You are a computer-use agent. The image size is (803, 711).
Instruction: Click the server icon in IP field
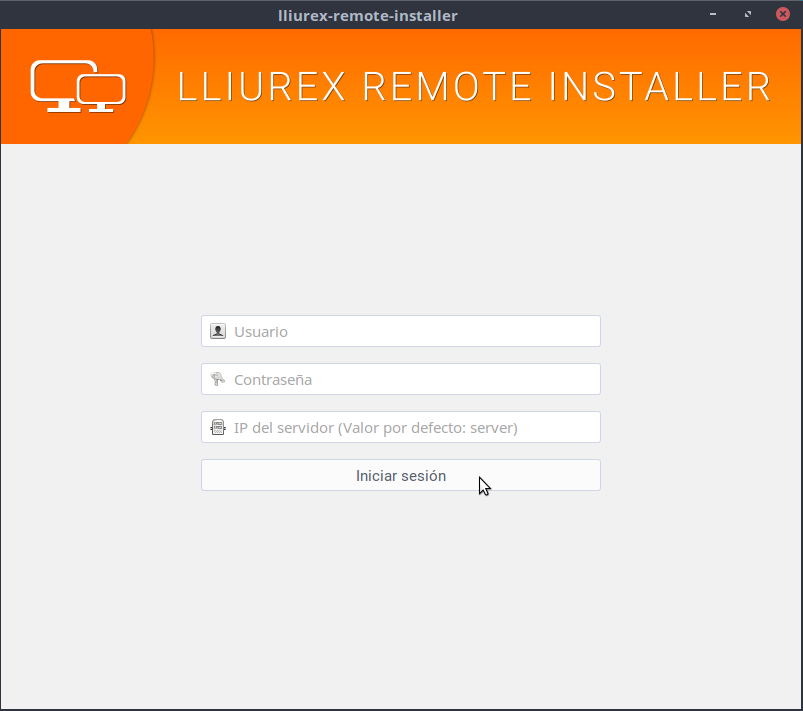click(218, 427)
